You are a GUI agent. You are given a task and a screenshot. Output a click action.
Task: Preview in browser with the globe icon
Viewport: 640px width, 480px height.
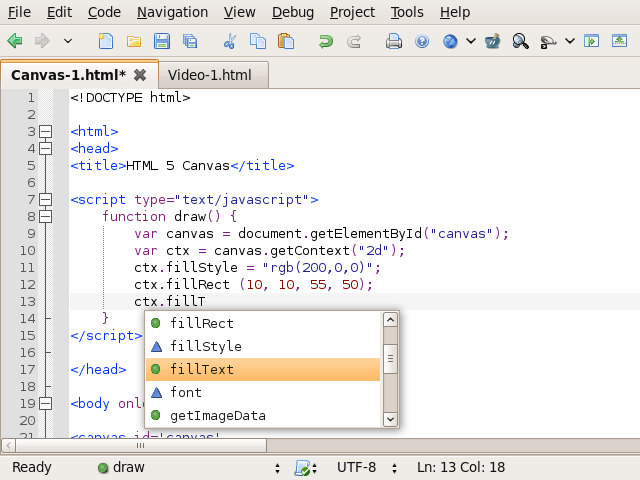pos(450,41)
